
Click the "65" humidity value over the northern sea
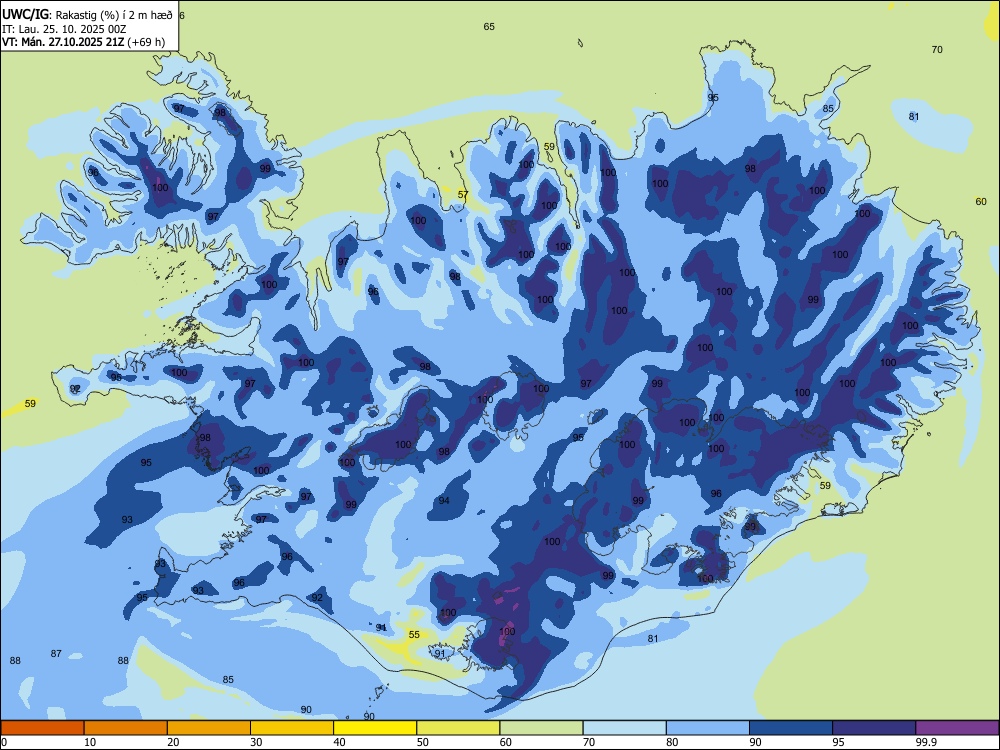click(x=489, y=27)
